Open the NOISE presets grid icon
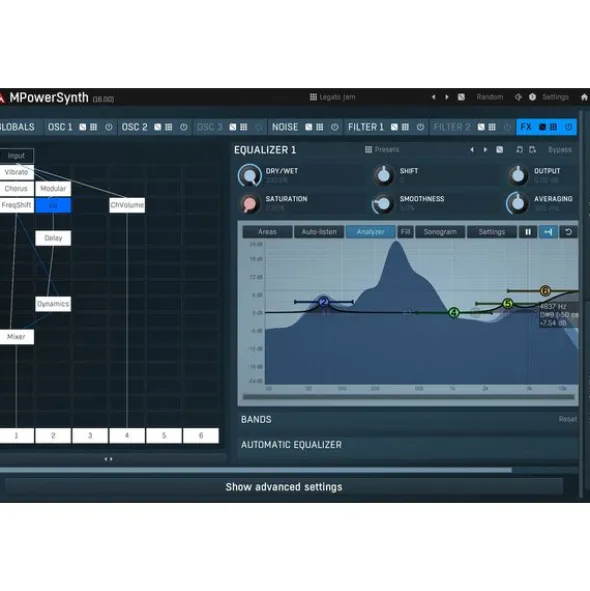The width and height of the screenshot is (590, 591). pyautogui.click(x=319, y=127)
